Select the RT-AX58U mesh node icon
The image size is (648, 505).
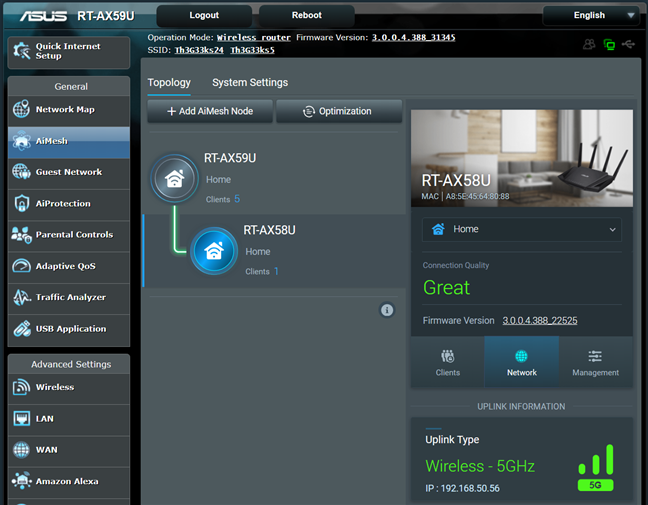click(214, 250)
